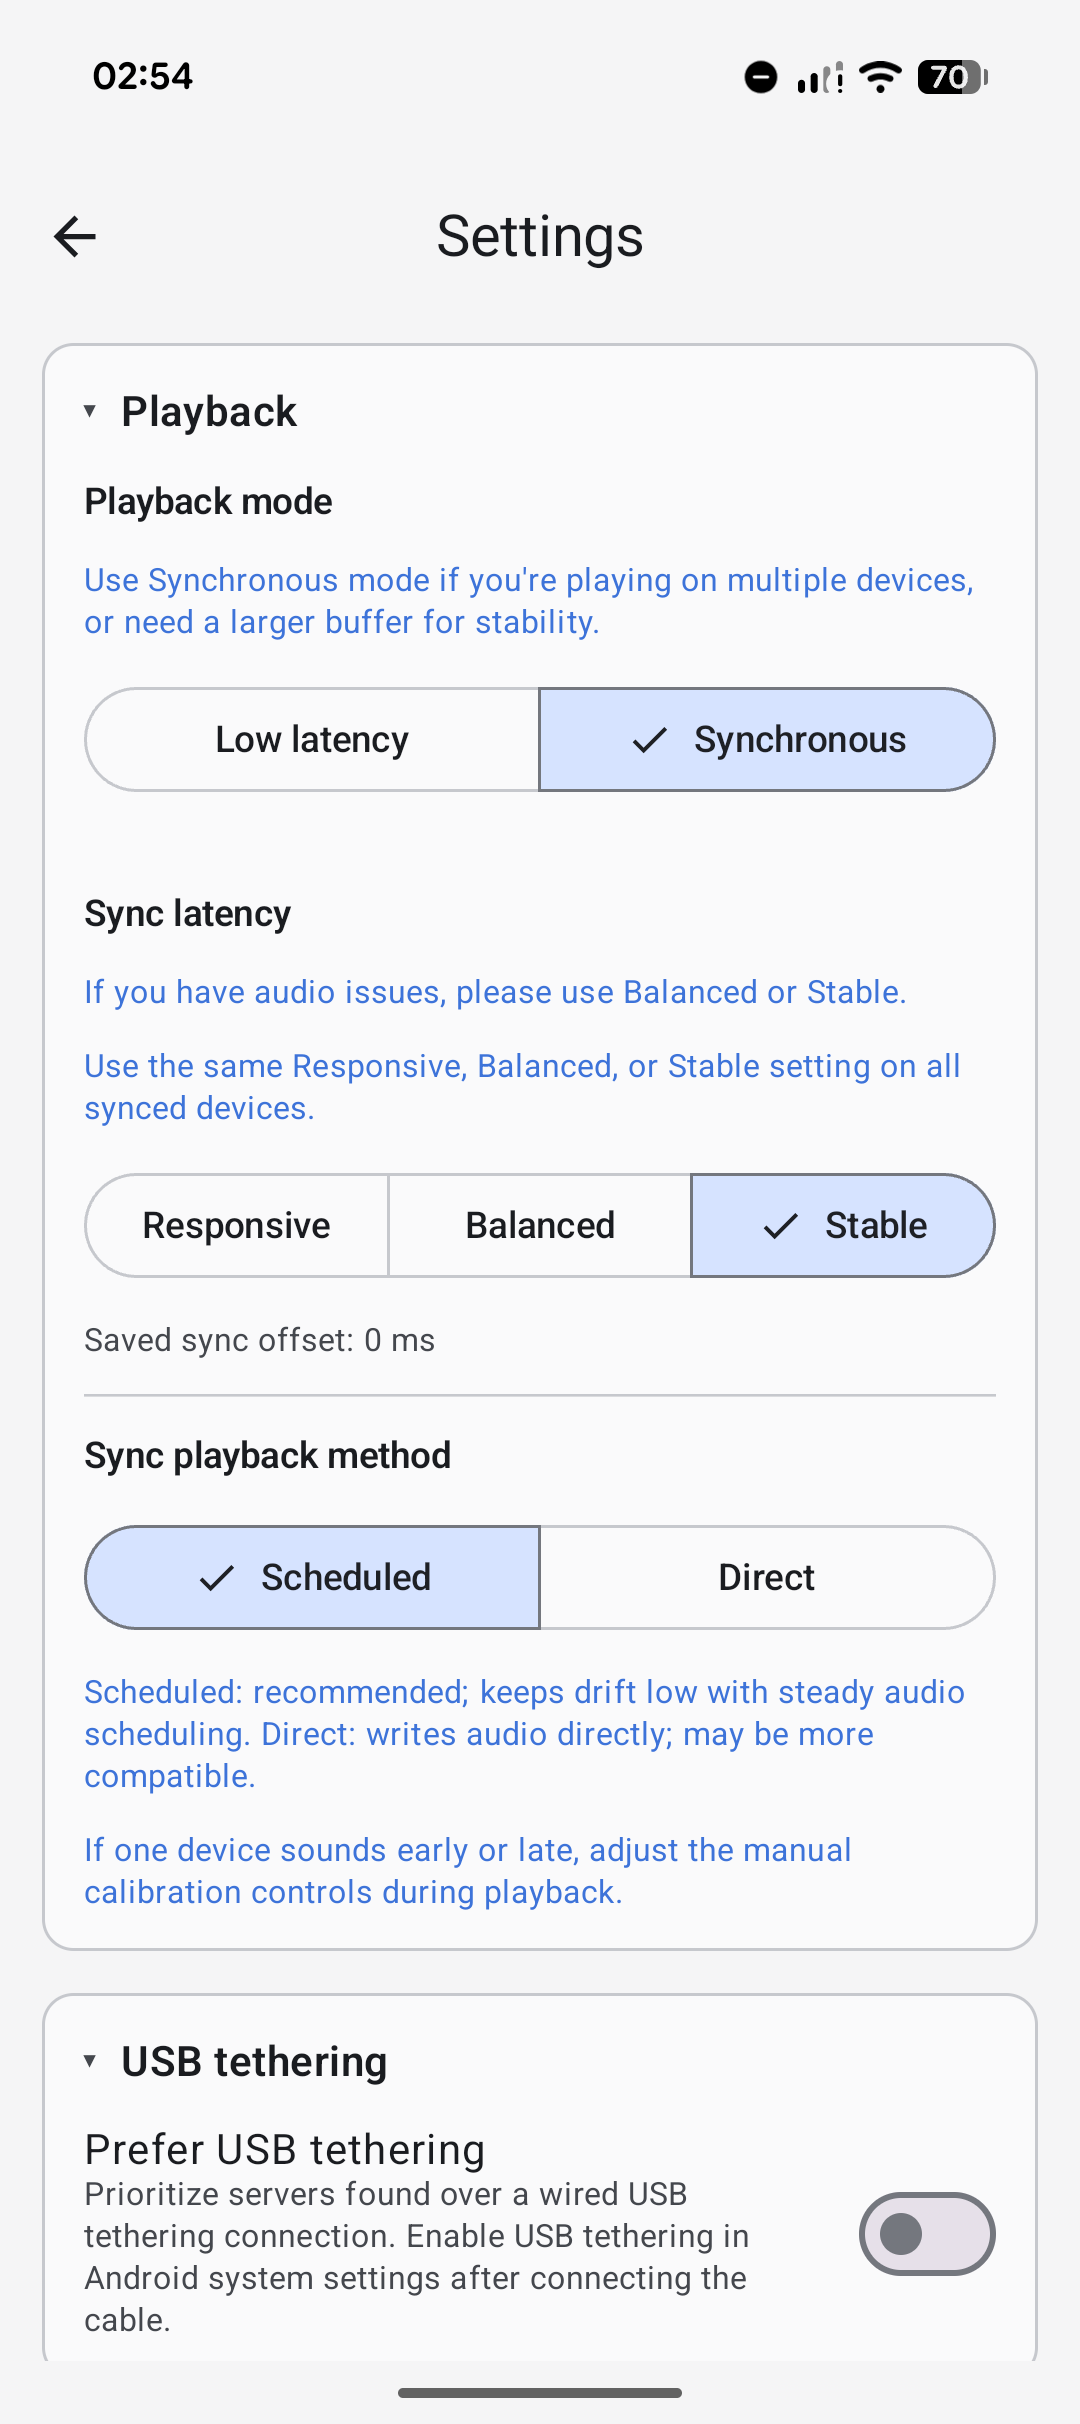Viewport: 1080px width, 2424px height.
Task: Choose Responsive sync latency
Action: pyautogui.click(x=237, y=1226)
